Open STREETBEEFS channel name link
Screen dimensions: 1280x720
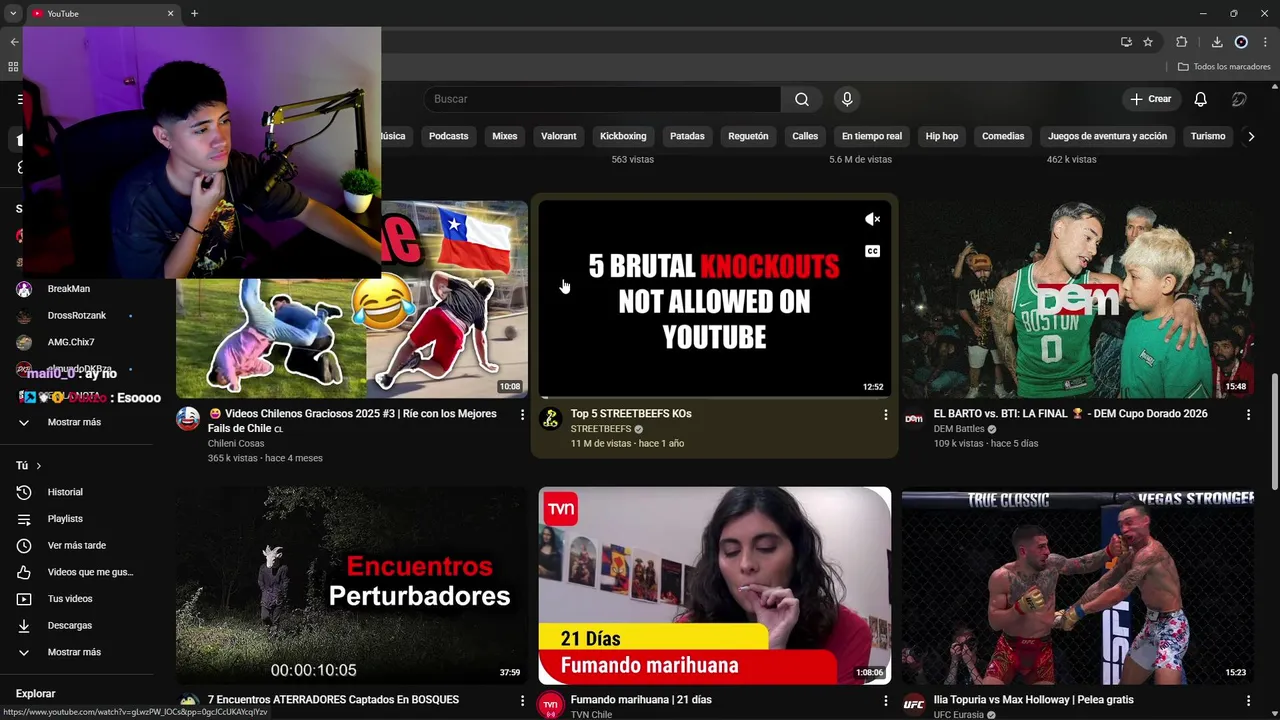[601, 429]
